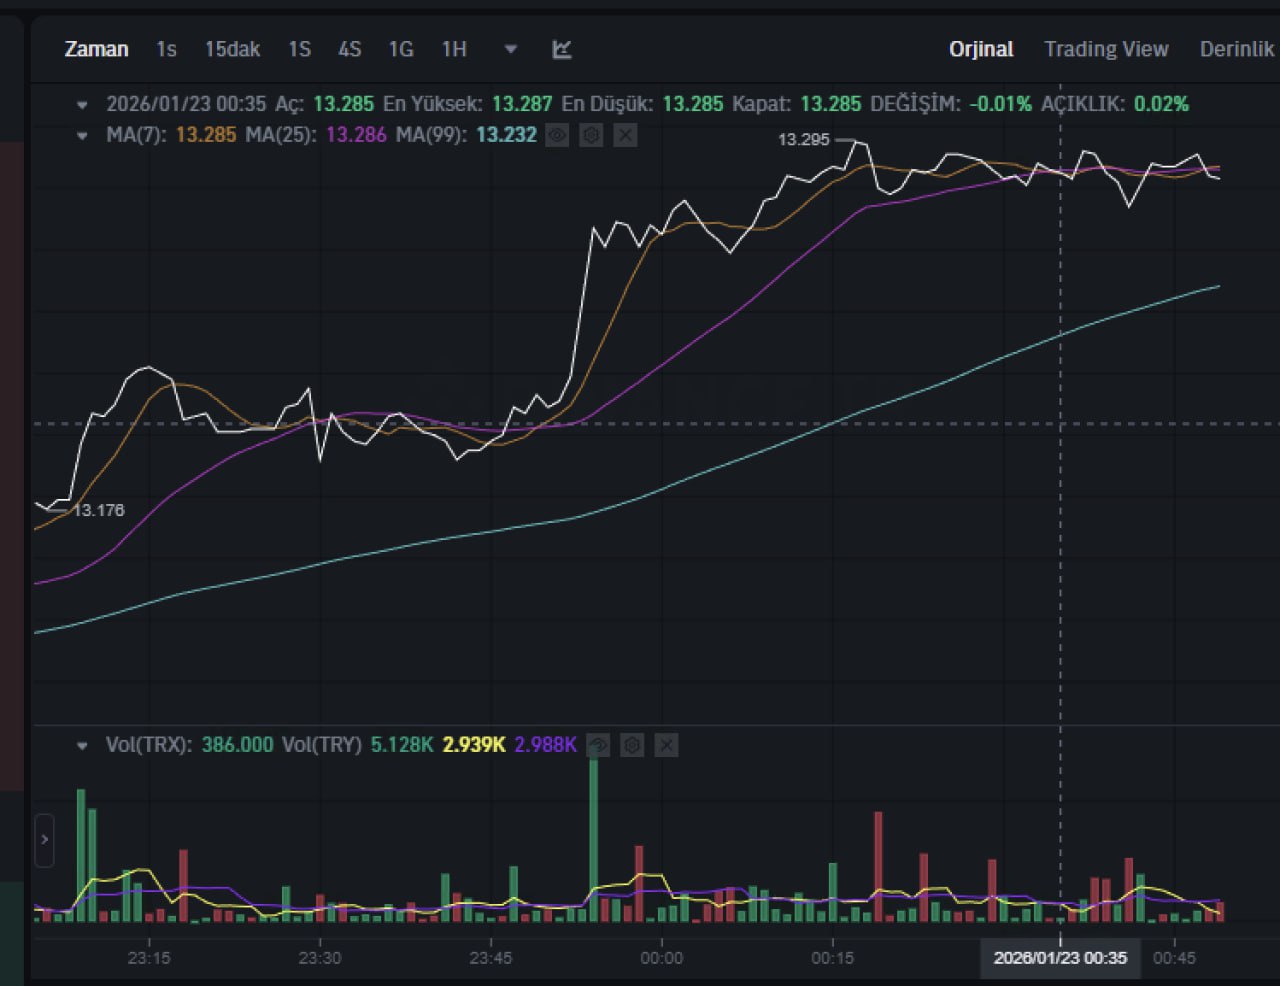Screen dimensions: 1280x986
Task: Open MA indicator settings gear
Action: [x=591, y=135]
